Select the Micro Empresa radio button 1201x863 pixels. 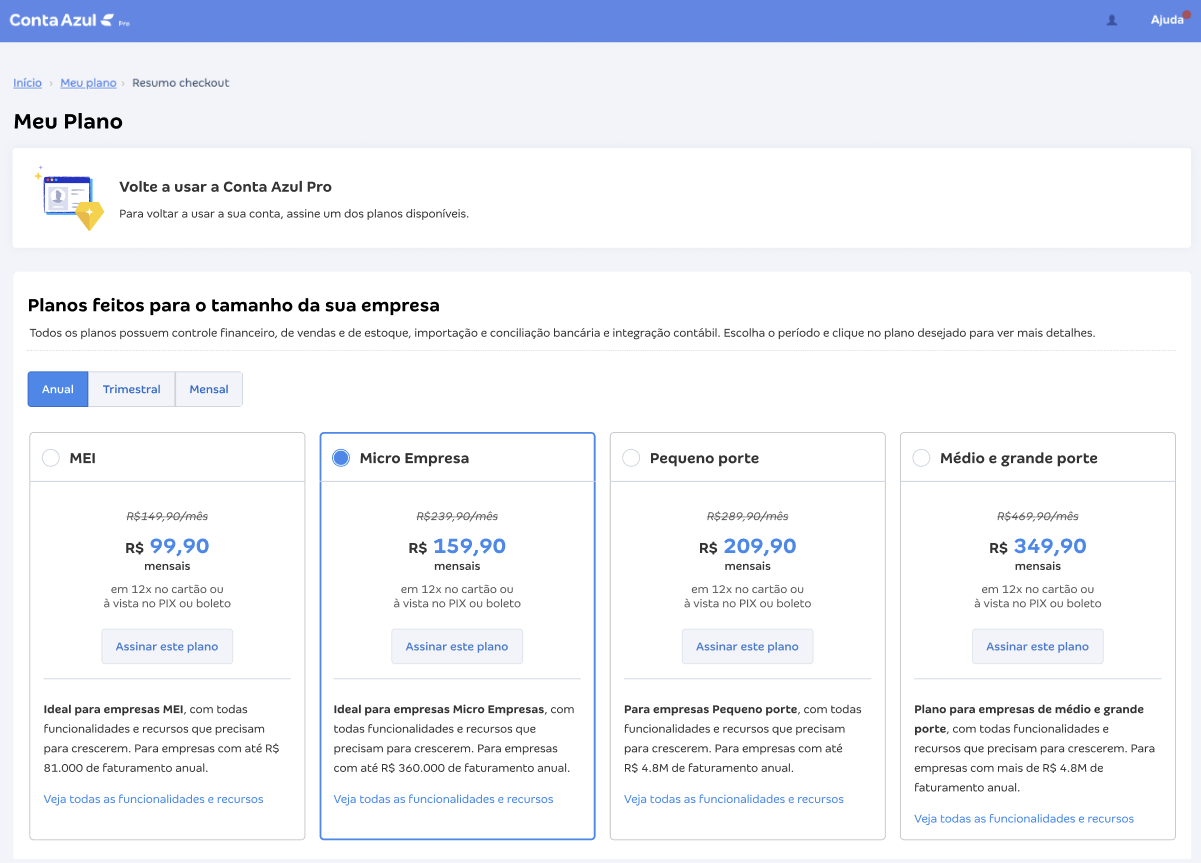pos(341,458)
